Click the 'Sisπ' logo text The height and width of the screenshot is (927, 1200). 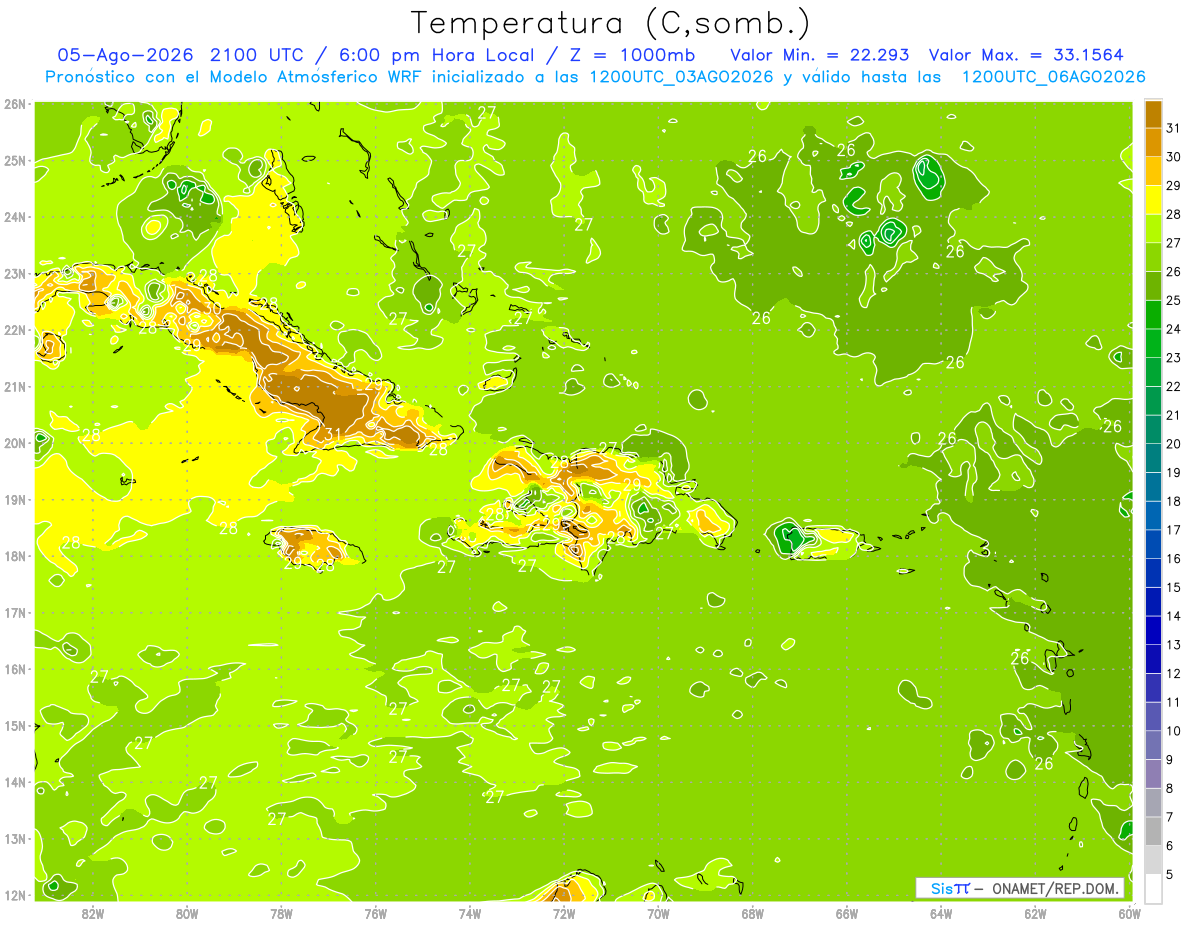click(x=950, y=888)
